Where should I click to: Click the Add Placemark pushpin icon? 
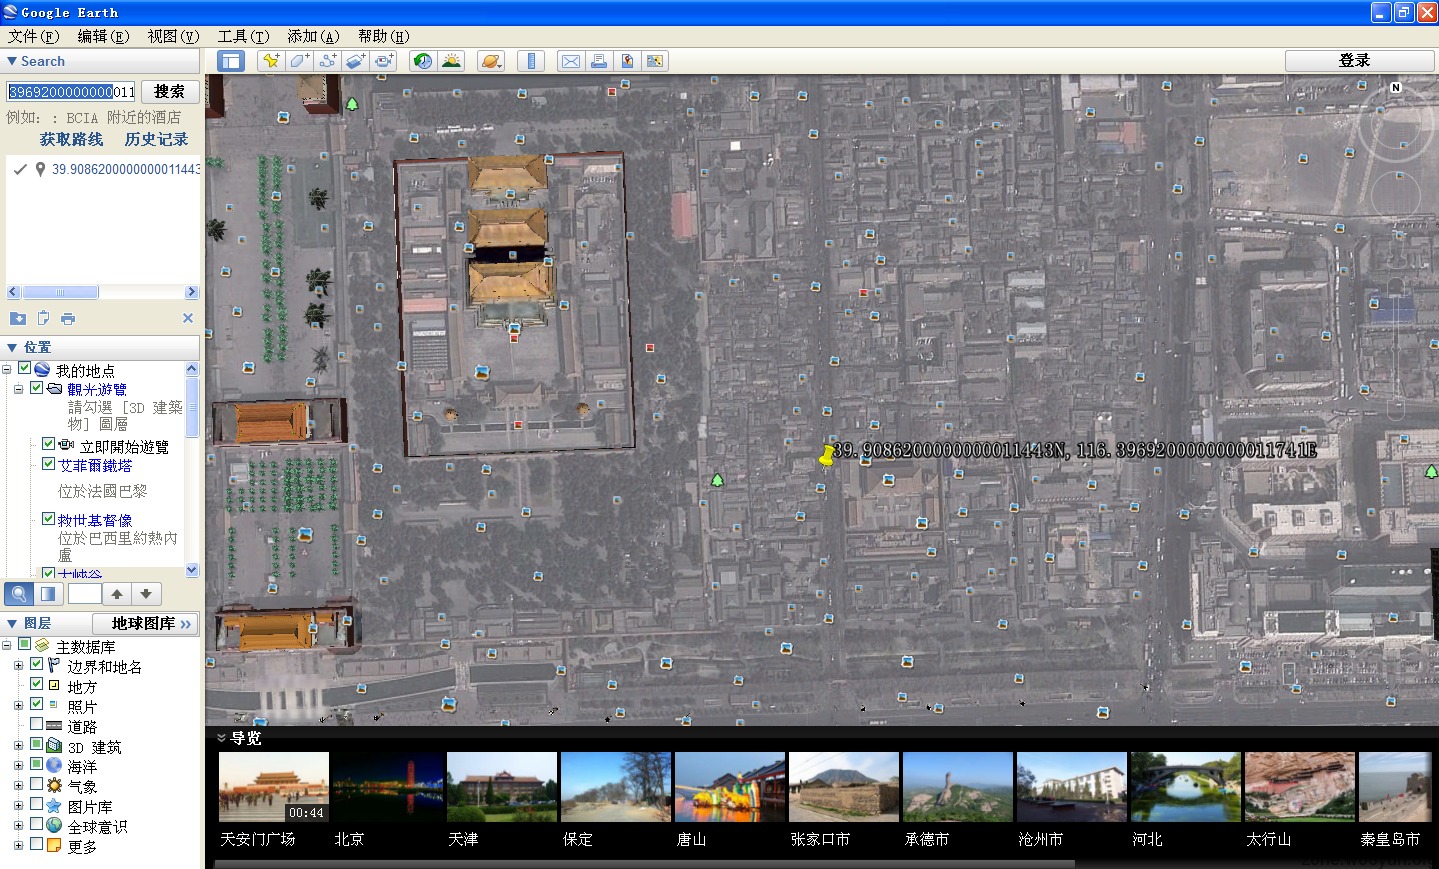[270, 61]
